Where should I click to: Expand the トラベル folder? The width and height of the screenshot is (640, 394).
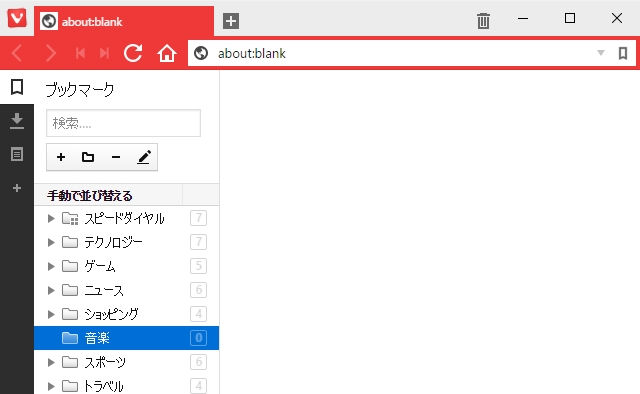click(51, 386)
